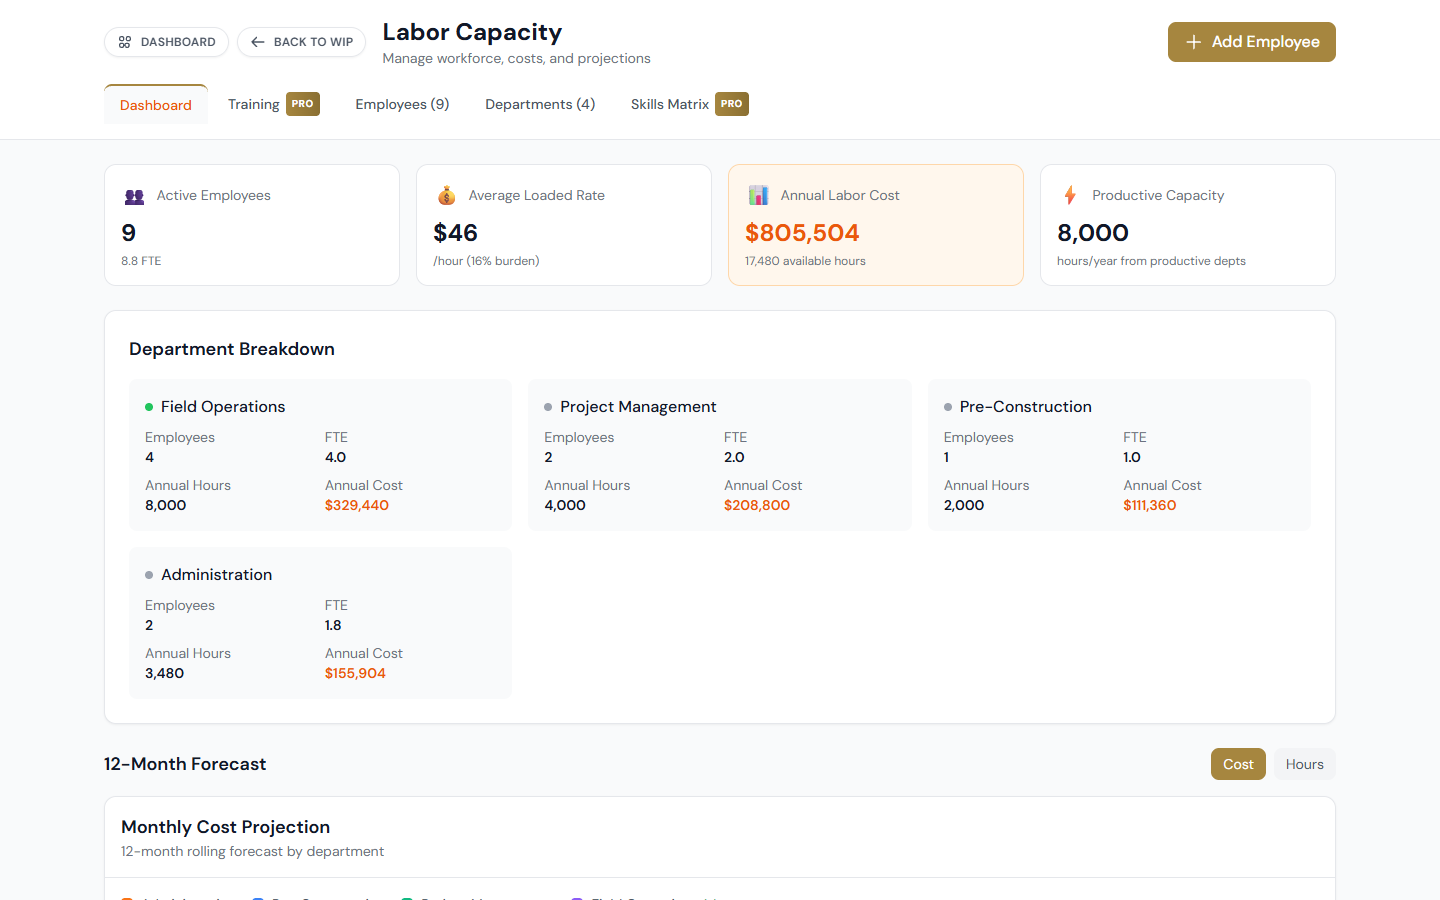Select the Active Employees card
Viewport: 1440px width, 900px height.
252,225
